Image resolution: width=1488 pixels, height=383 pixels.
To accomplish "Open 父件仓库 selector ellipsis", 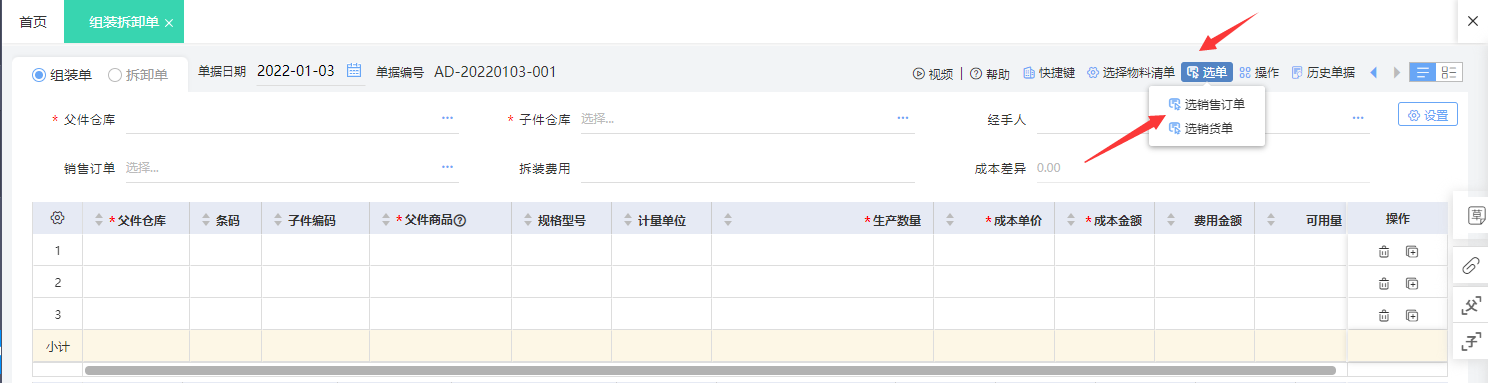I will pyautogui.click(x=447, y=118).
